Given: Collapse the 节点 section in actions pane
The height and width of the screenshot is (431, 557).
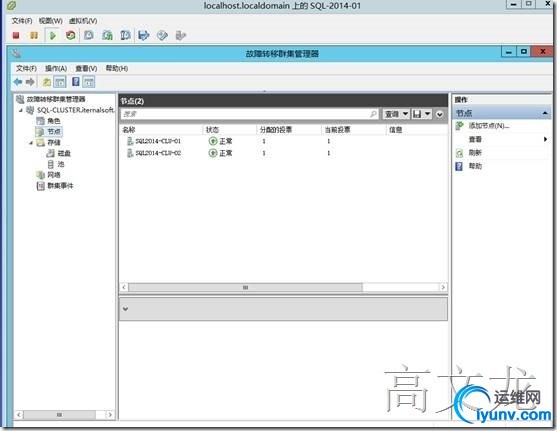Looking at the screenshot, I should 545,113.
